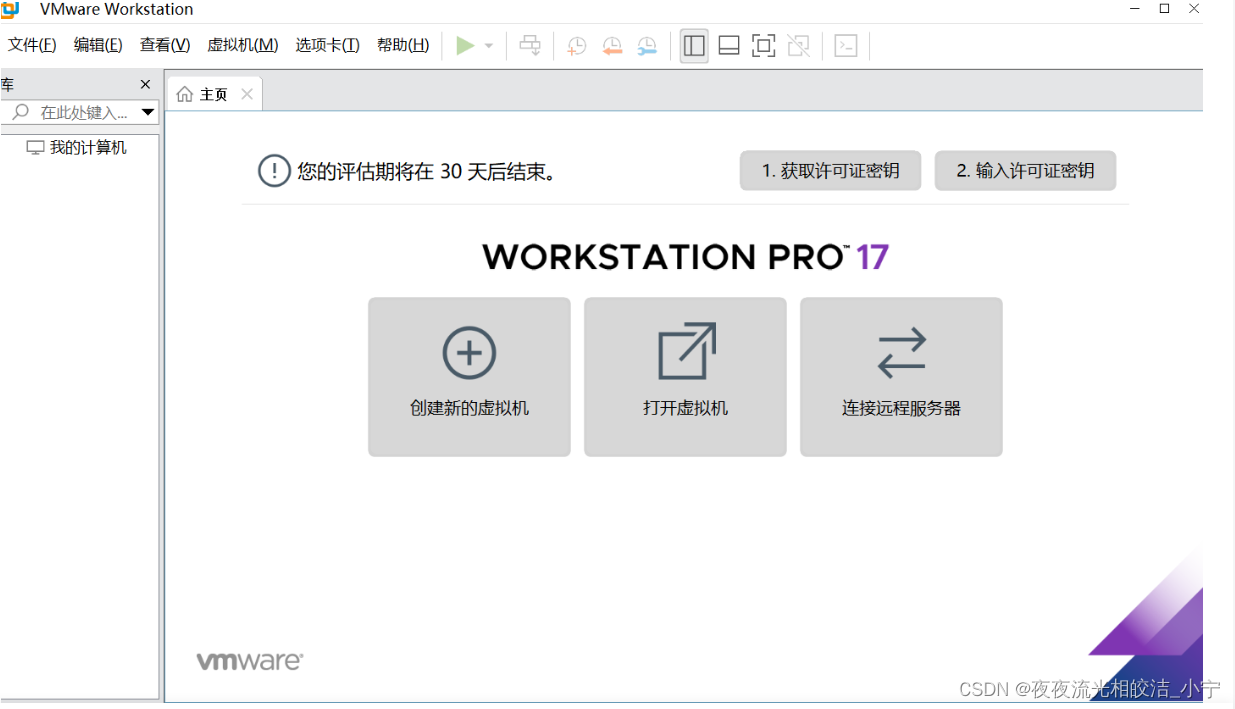This screenshot has height=709, width=1235.
Task: Click the revert to snapshot toolbar icon
Action: click(x=612, y=45)
